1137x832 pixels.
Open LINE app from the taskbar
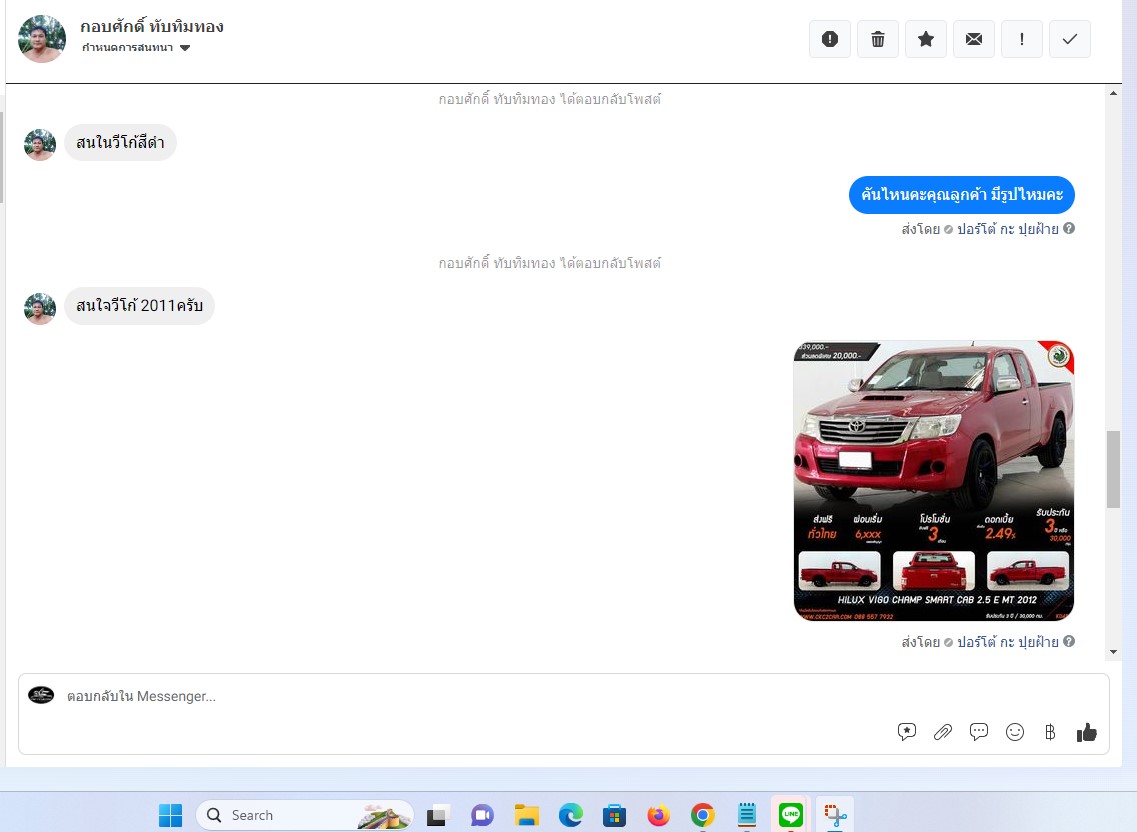[790, 815]
